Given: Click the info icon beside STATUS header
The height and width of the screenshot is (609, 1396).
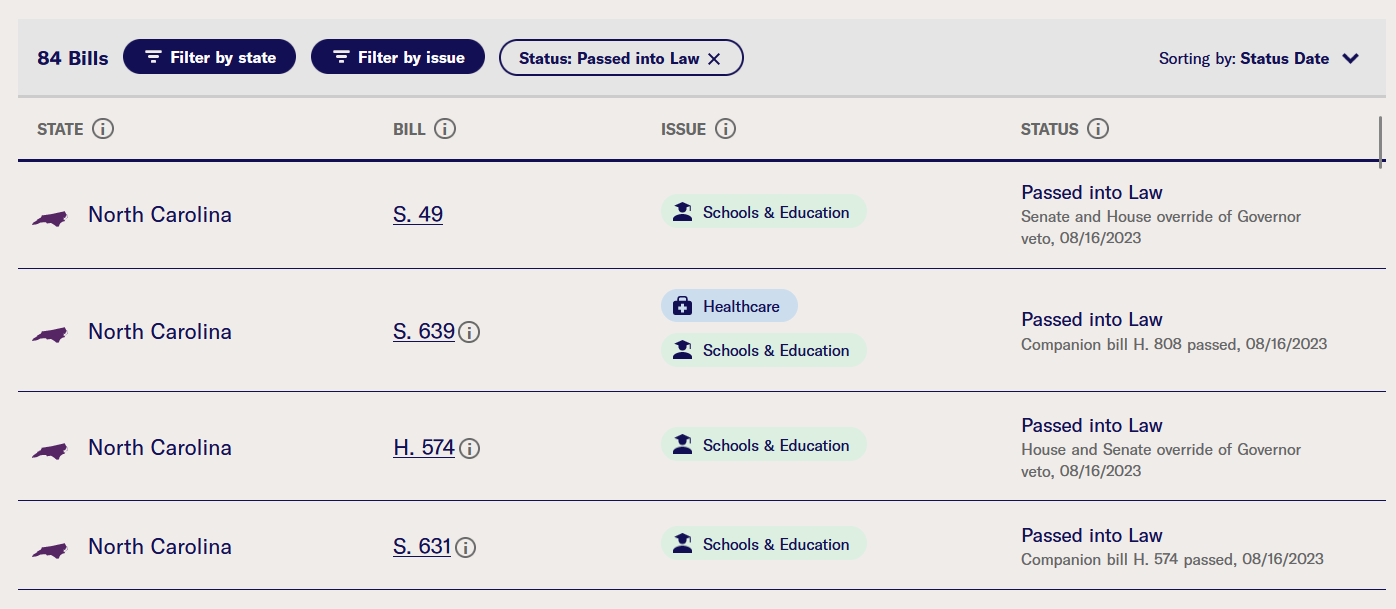Looking at the screenshot, I should point(1098,129).
